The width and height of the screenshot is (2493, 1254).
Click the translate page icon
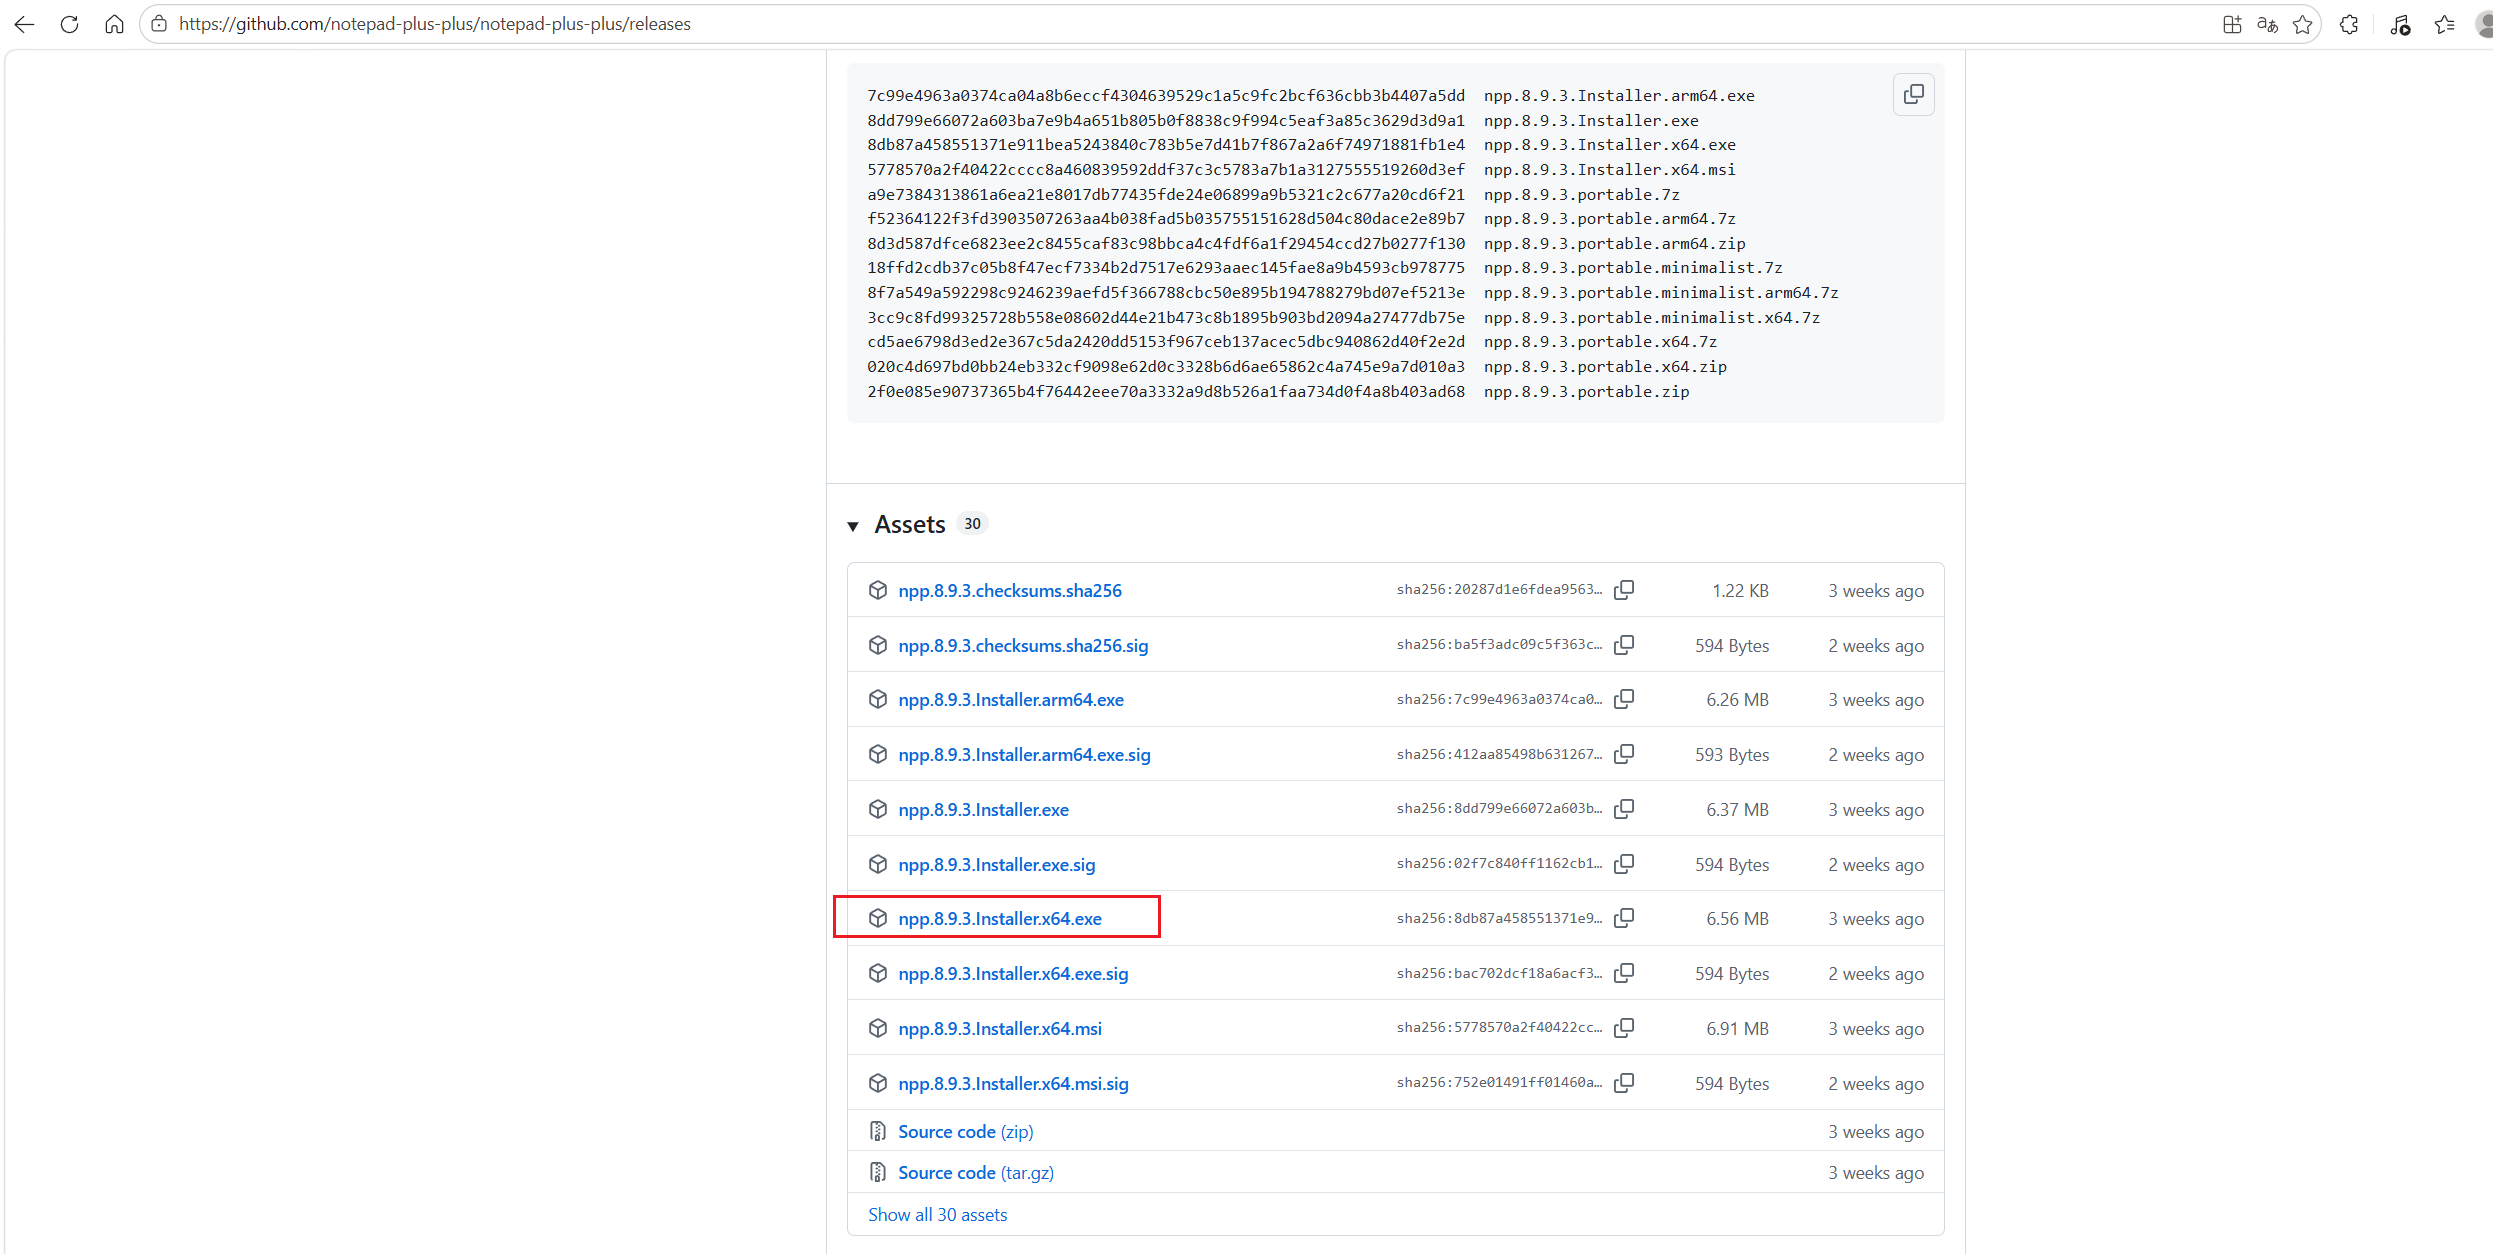pyautogui.click(x=2267, y=25)
